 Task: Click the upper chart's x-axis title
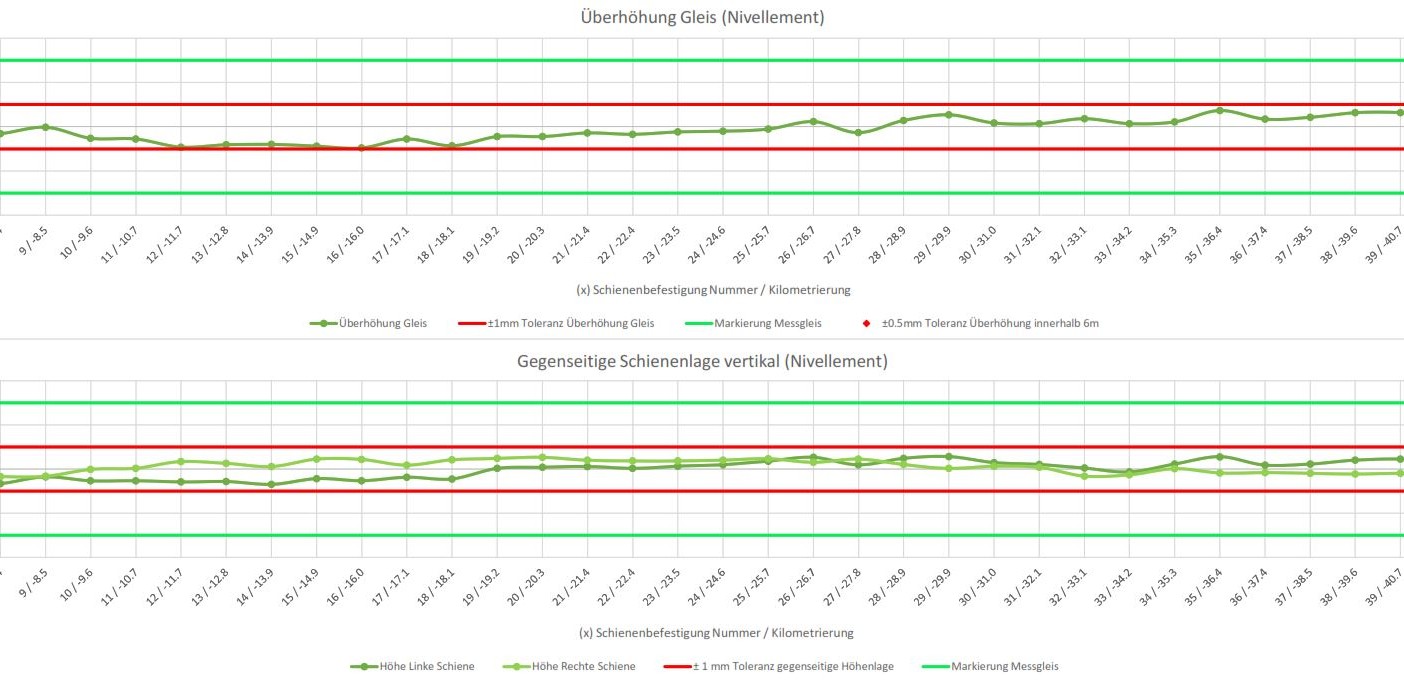(714, 290)
